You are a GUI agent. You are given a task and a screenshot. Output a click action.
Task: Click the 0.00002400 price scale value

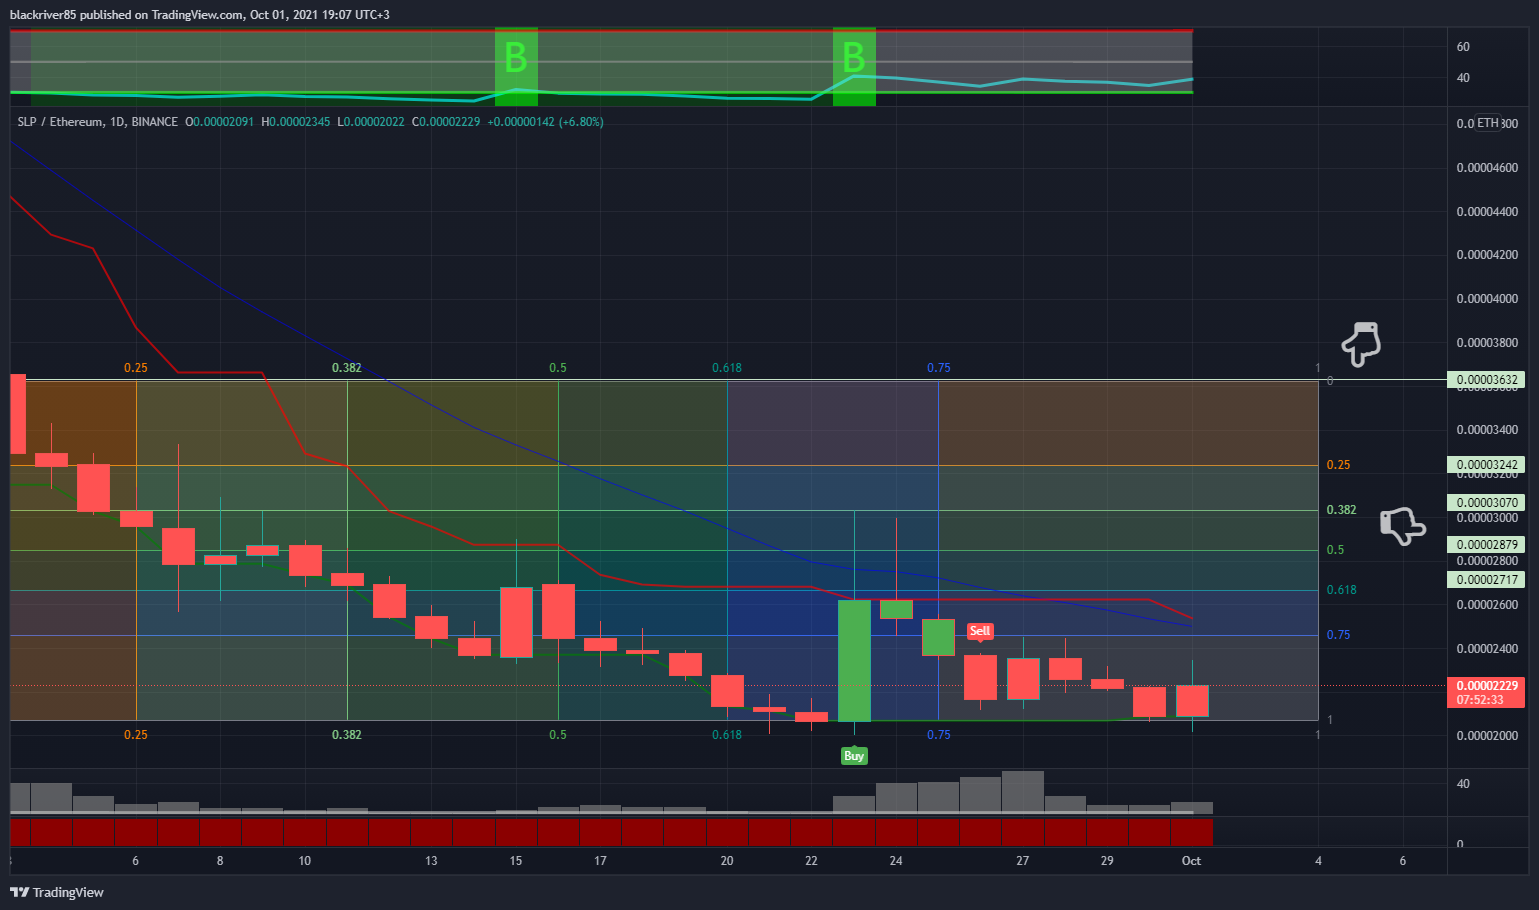point(1487,649)
